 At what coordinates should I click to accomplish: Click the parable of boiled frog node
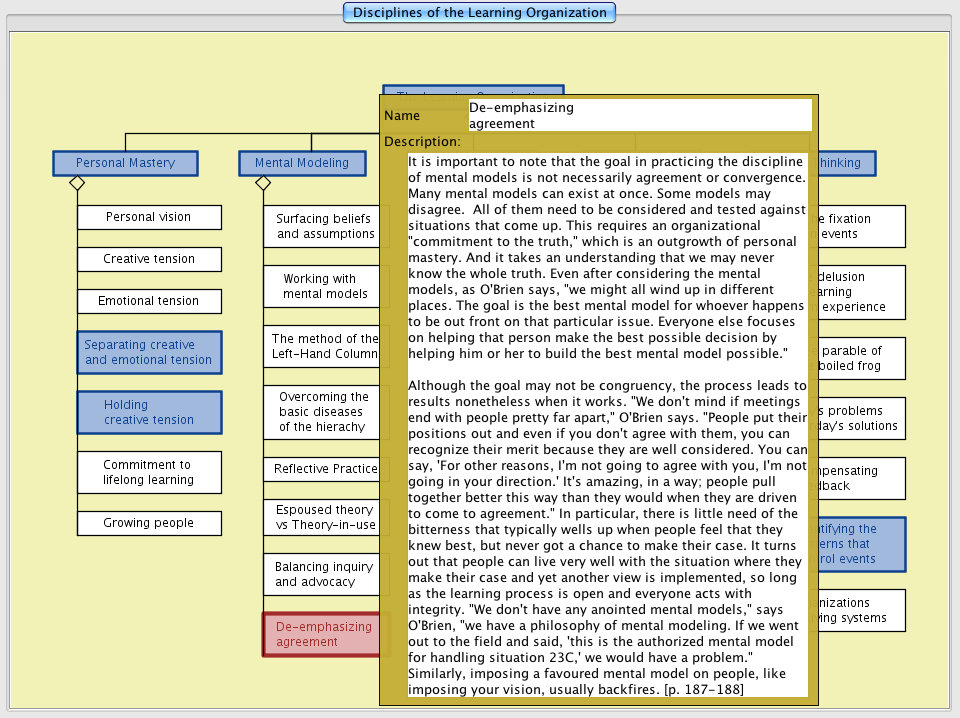862,358
